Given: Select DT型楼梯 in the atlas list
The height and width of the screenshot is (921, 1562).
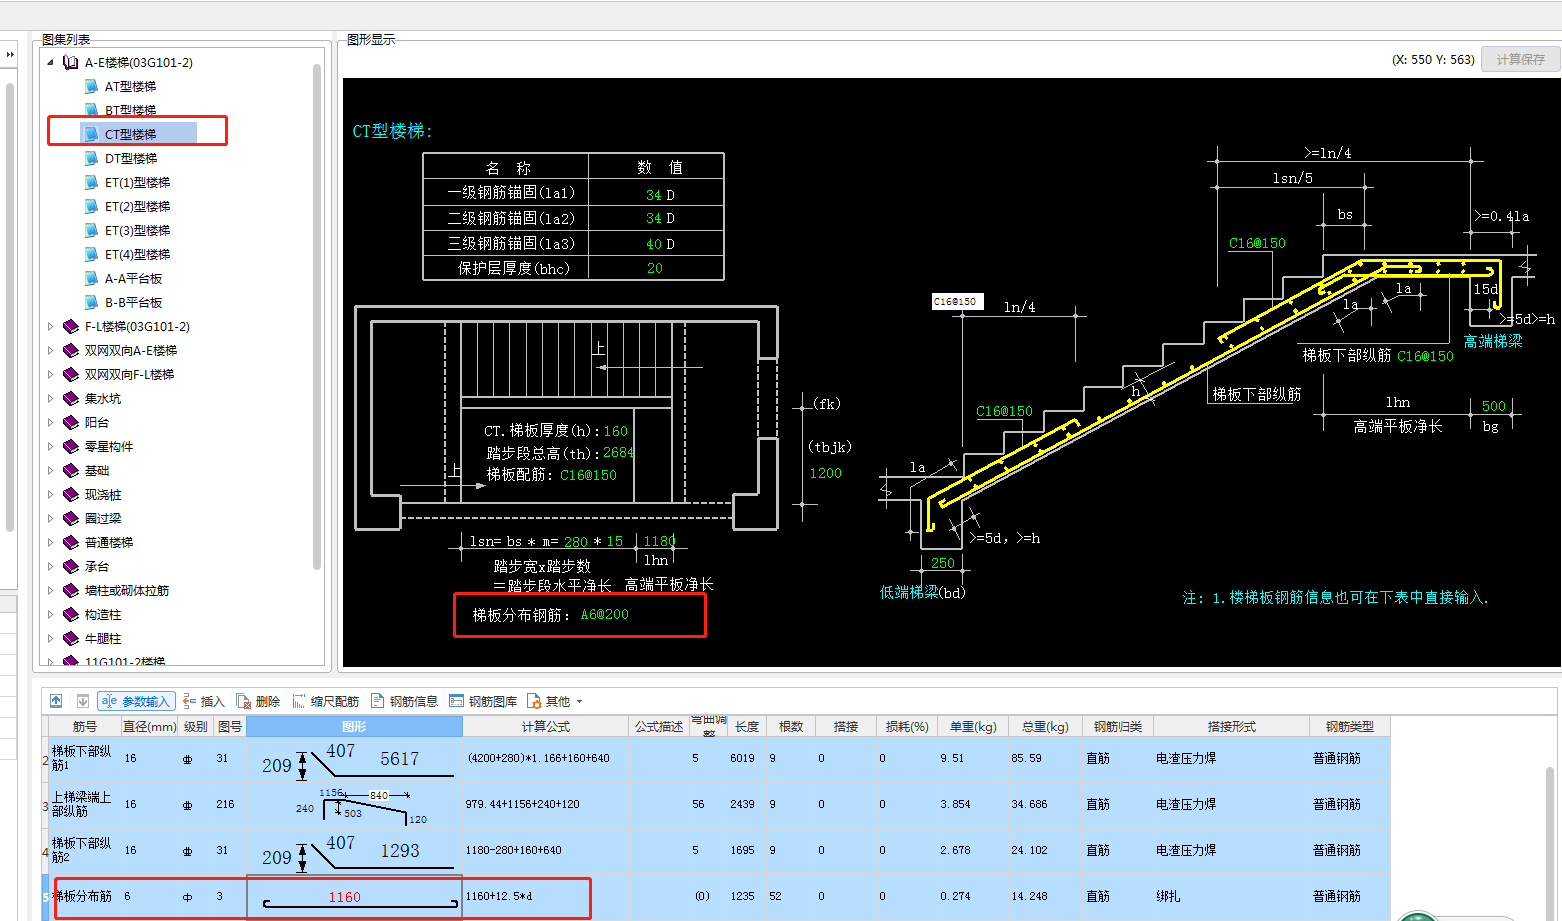Looking at the screenshot, I should (131, 158).
